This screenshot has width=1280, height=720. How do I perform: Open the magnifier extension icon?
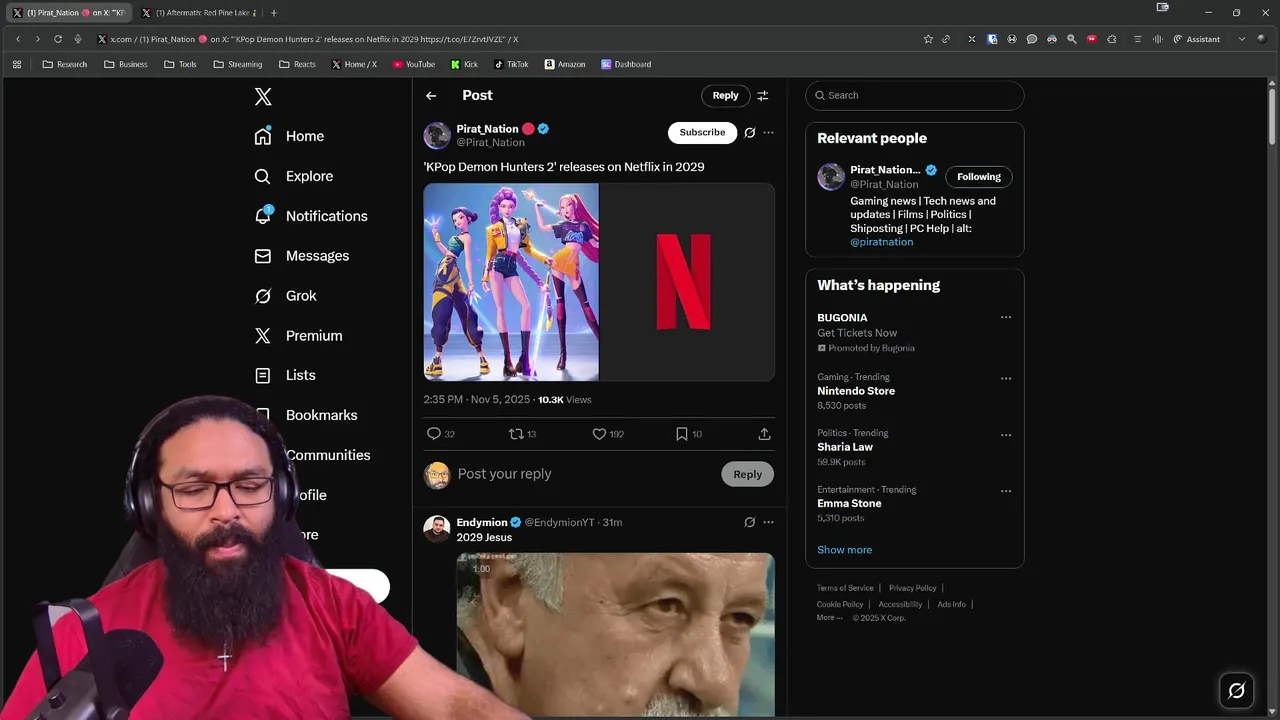click(x=1072, y=39)
